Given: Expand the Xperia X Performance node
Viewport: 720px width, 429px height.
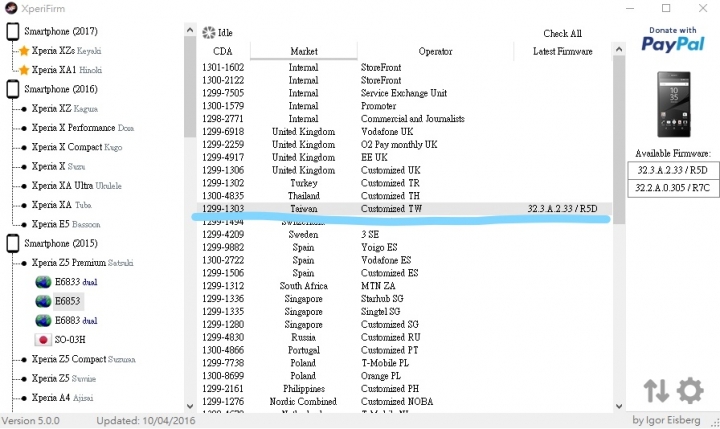Looking at the screenshot, I should pos(22,128).
